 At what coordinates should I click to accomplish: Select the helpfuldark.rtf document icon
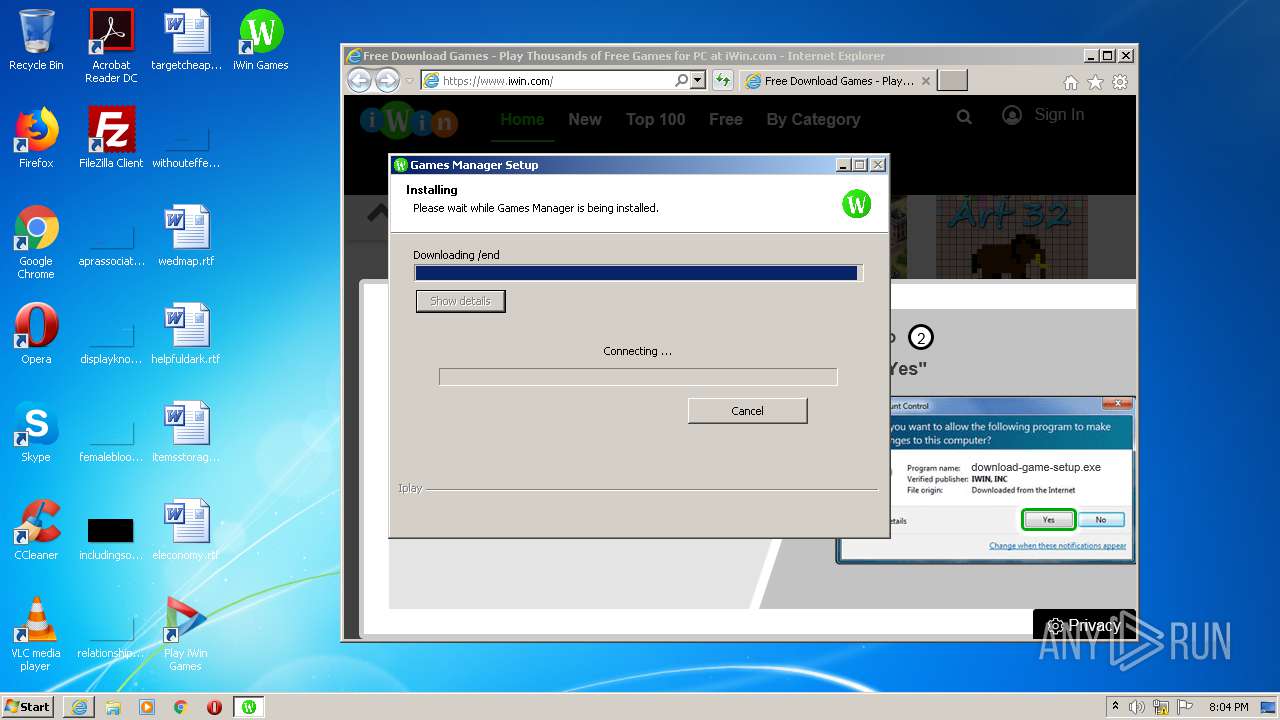186,334
